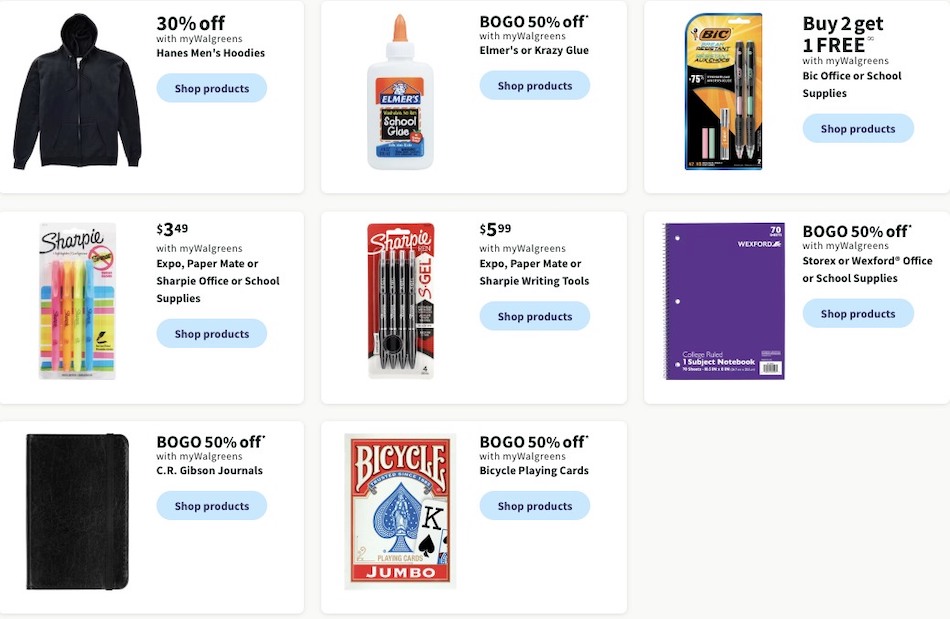Image resolution: width=950 pixels, height=619 pixels.
Task: Click Shop products for Elmer's or Krazy Glue
Action: pos(535,85)
